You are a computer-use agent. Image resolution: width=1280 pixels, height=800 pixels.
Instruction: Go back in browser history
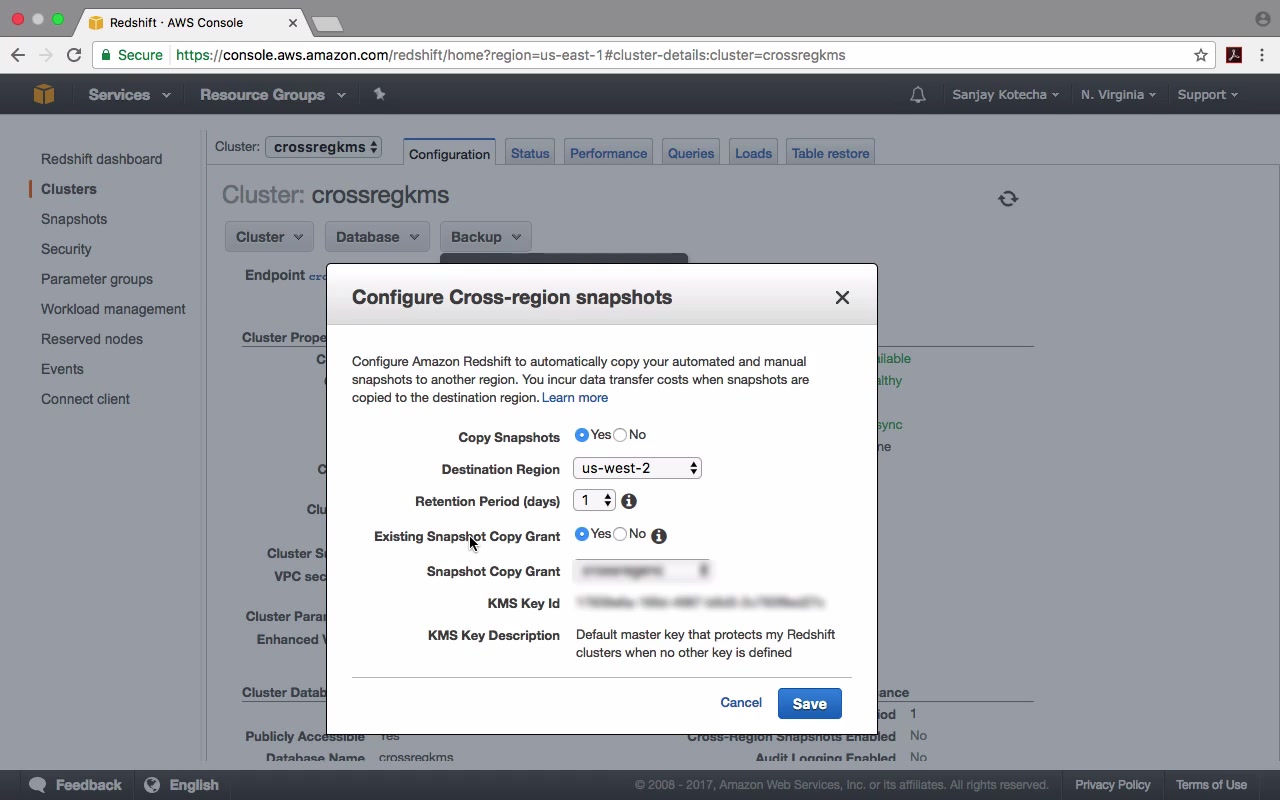tap(18, 55)
